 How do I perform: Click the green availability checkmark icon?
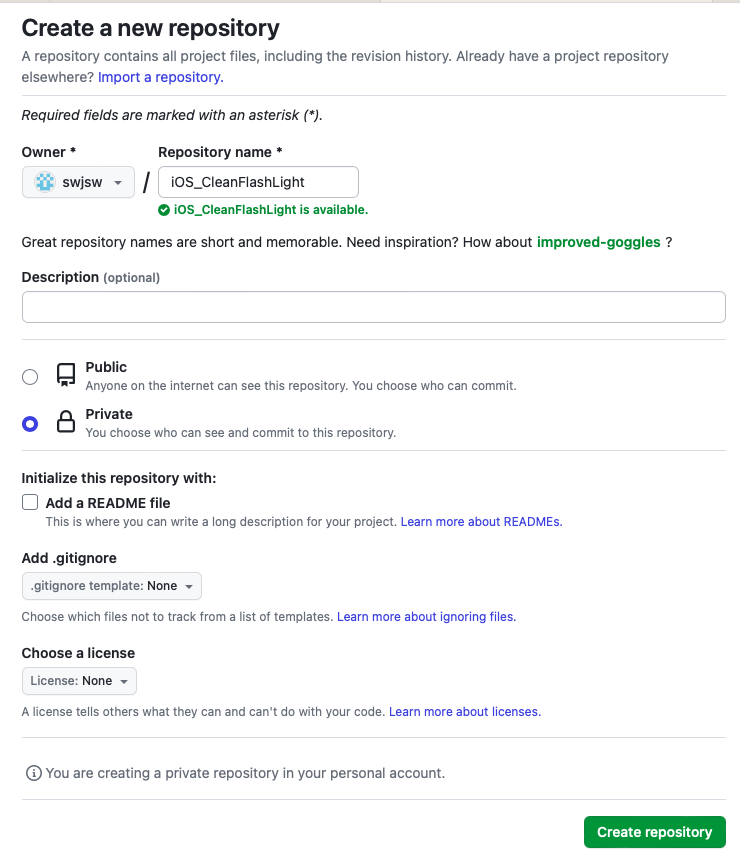point(164,210)
